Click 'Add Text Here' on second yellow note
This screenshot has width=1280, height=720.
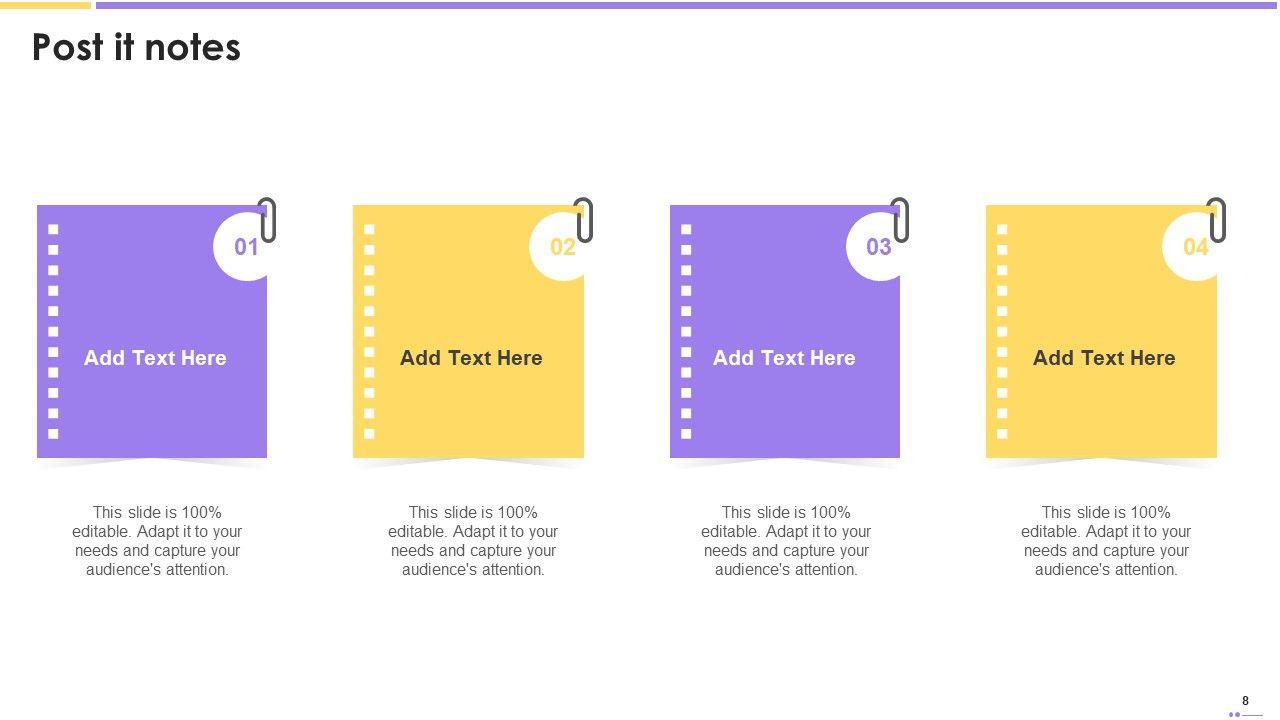[x=1104, y=358]
